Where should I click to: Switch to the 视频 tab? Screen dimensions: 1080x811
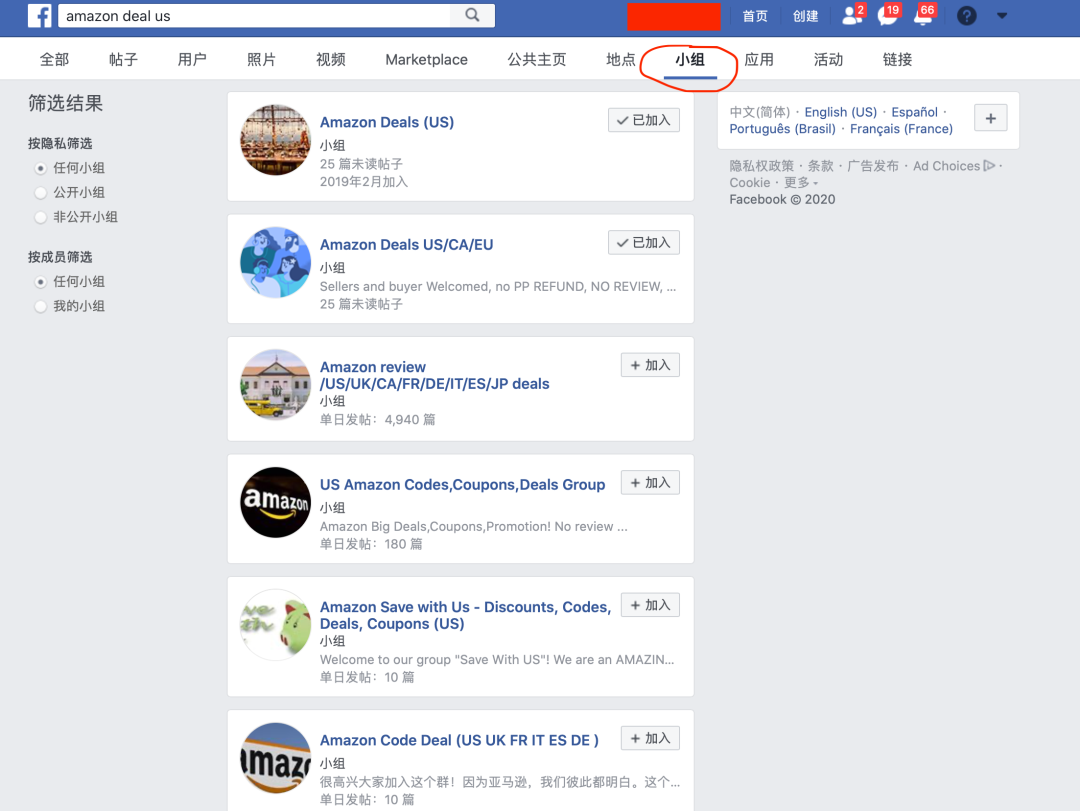tap(331, 59)
